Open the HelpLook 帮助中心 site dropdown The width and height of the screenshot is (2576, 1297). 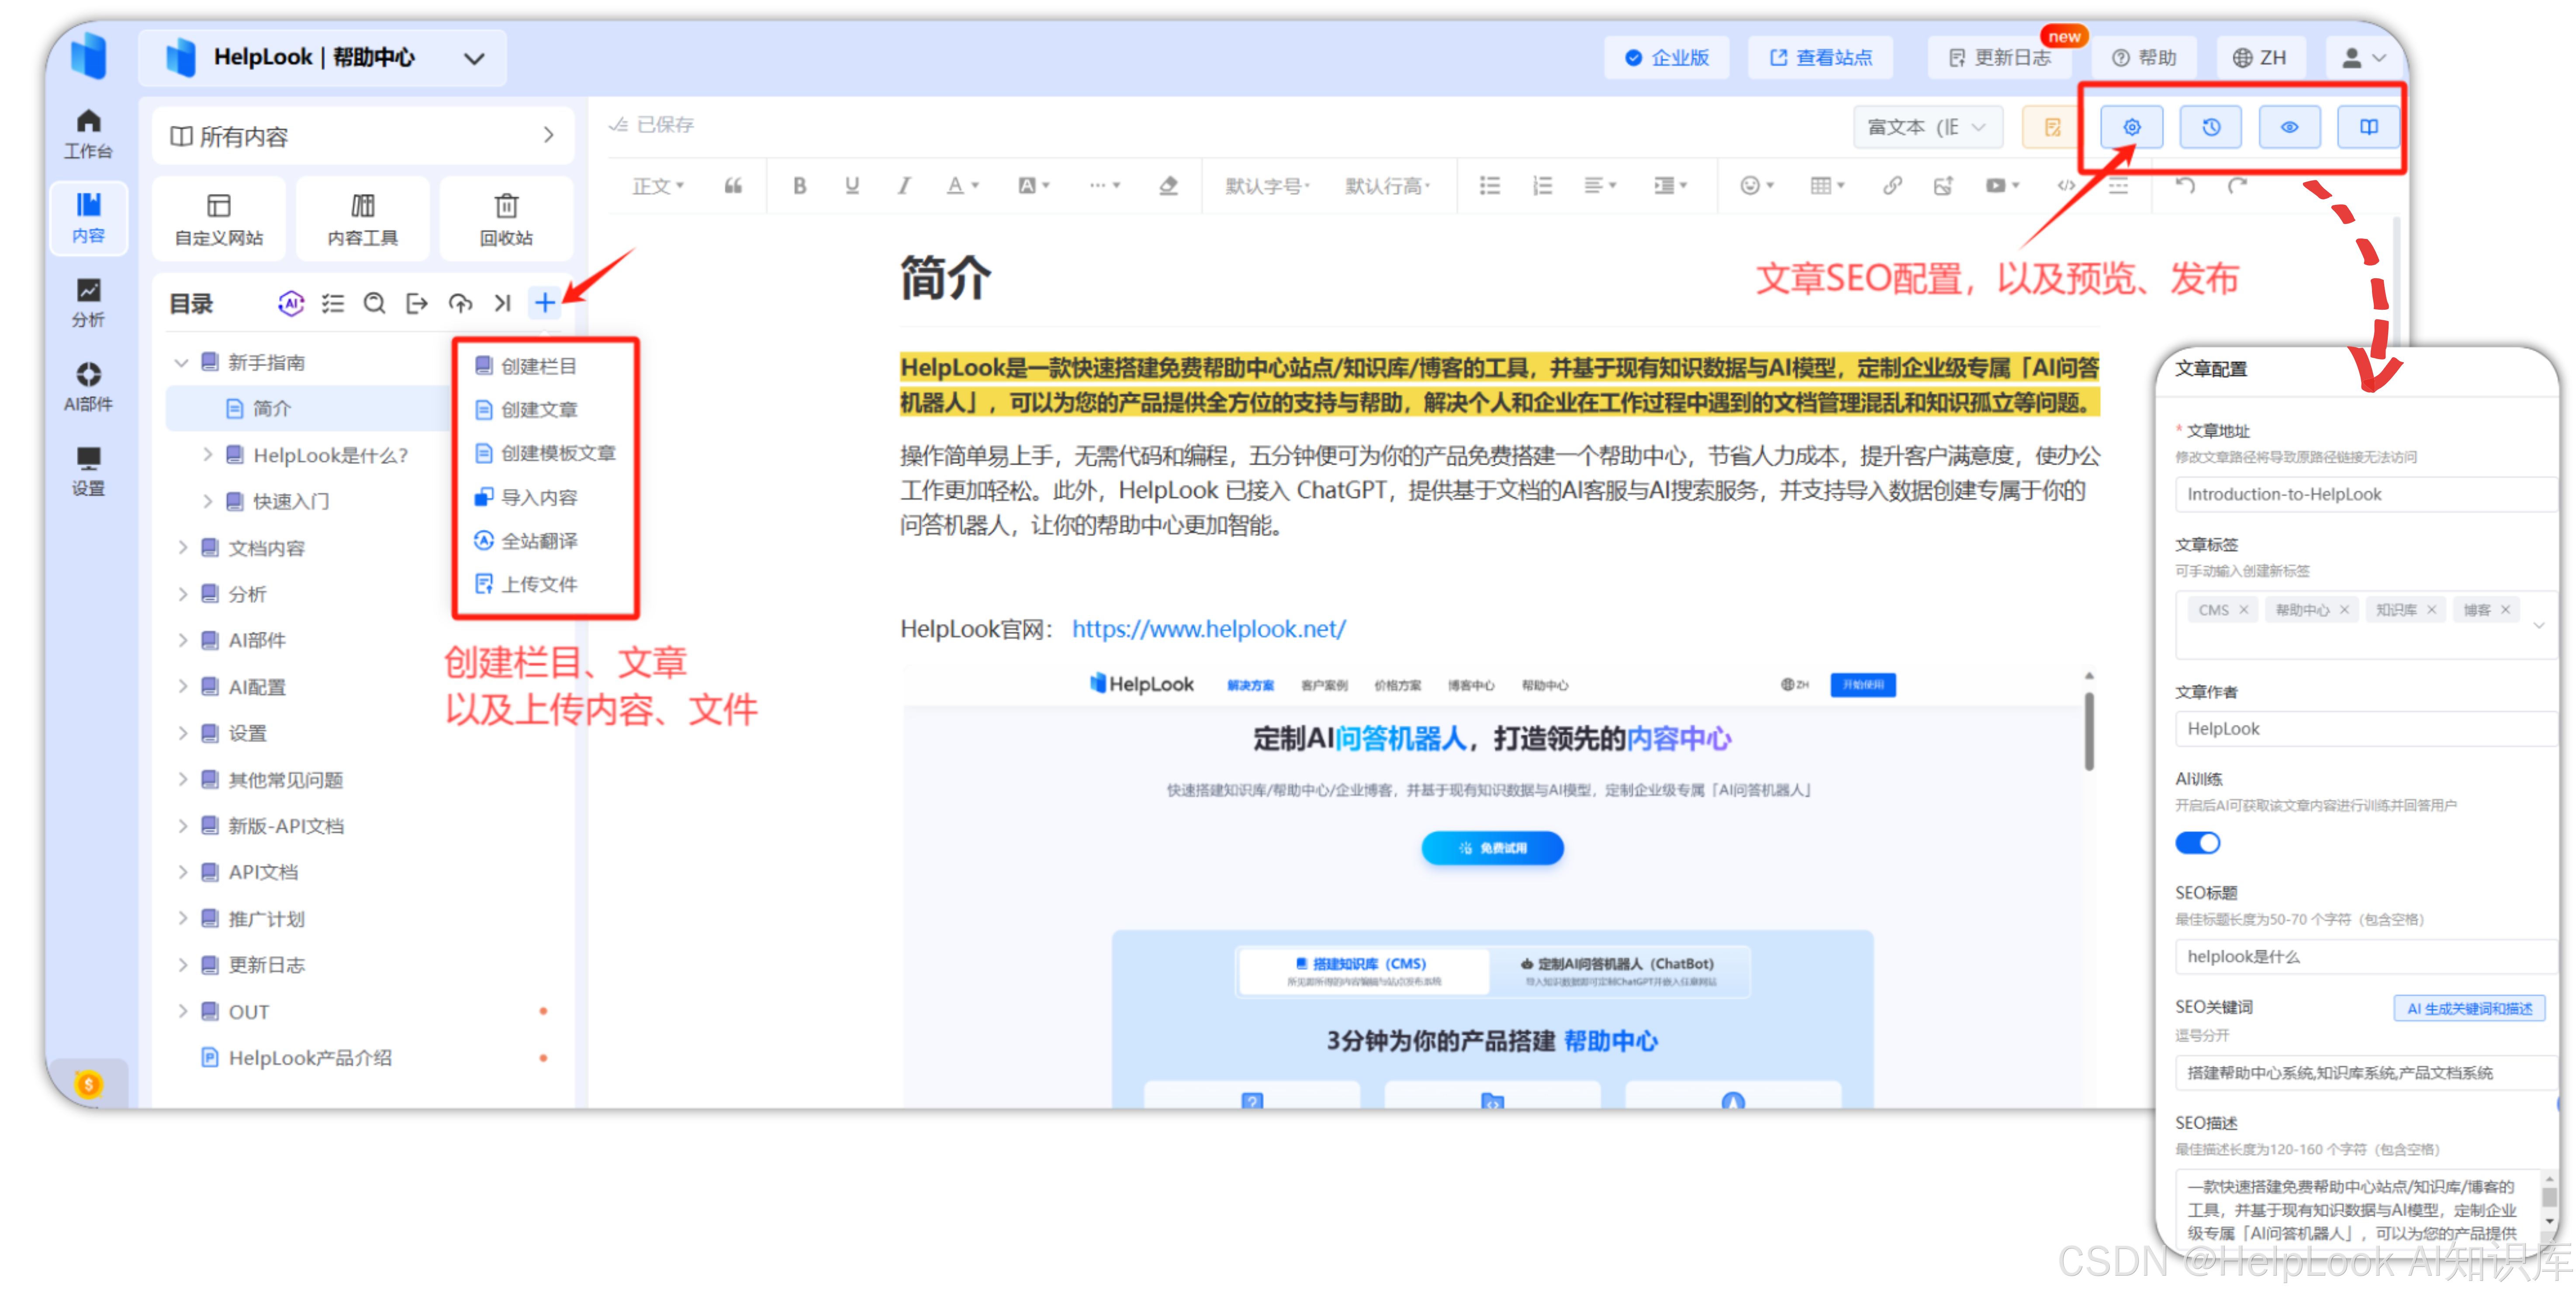click(323, 58)
